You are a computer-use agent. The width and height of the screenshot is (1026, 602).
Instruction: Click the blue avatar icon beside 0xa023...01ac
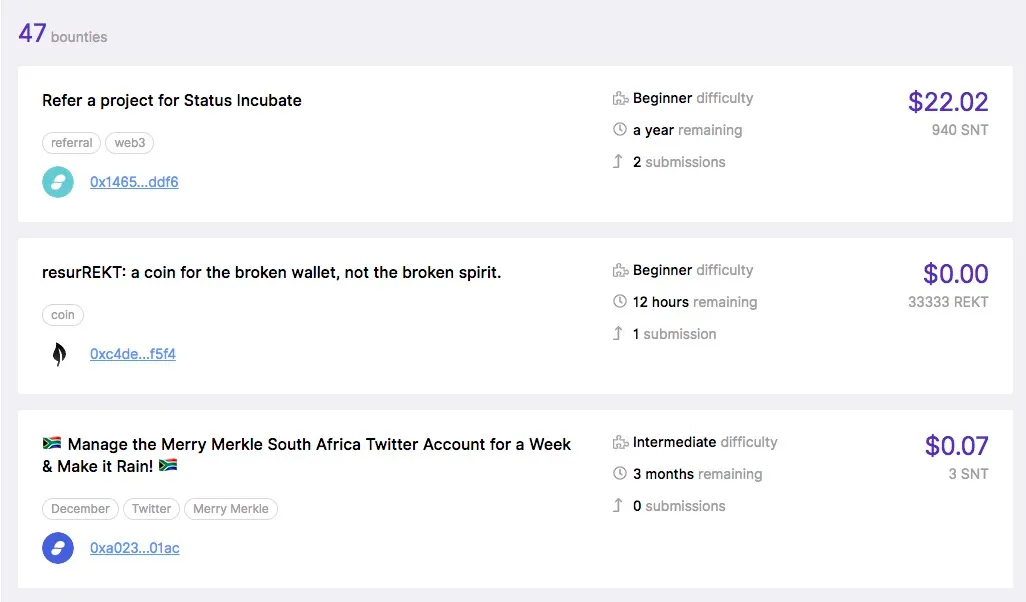[x=58, y=548]
